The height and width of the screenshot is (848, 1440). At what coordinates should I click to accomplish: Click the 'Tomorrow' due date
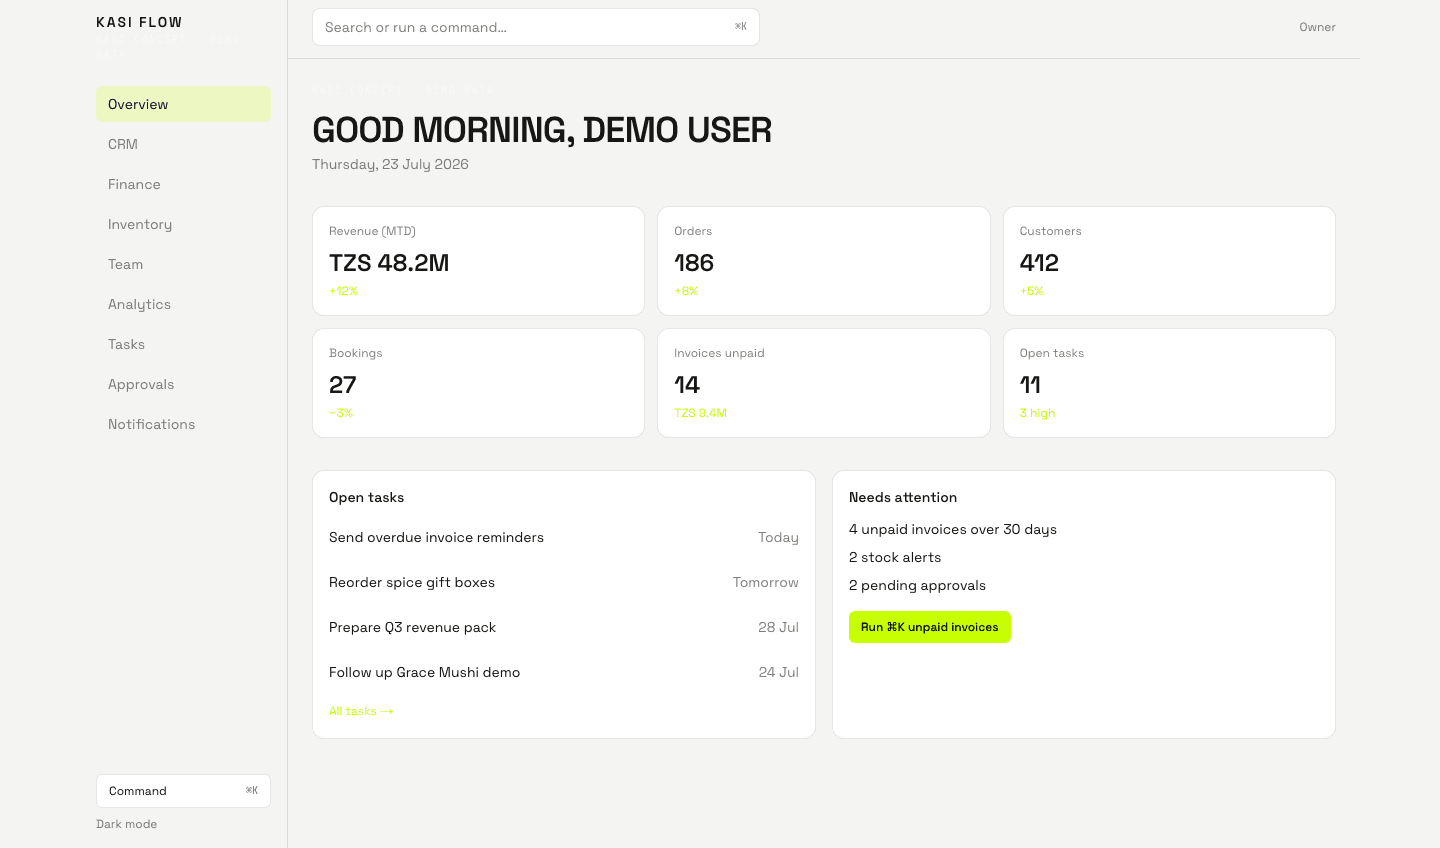pos(766,582)
